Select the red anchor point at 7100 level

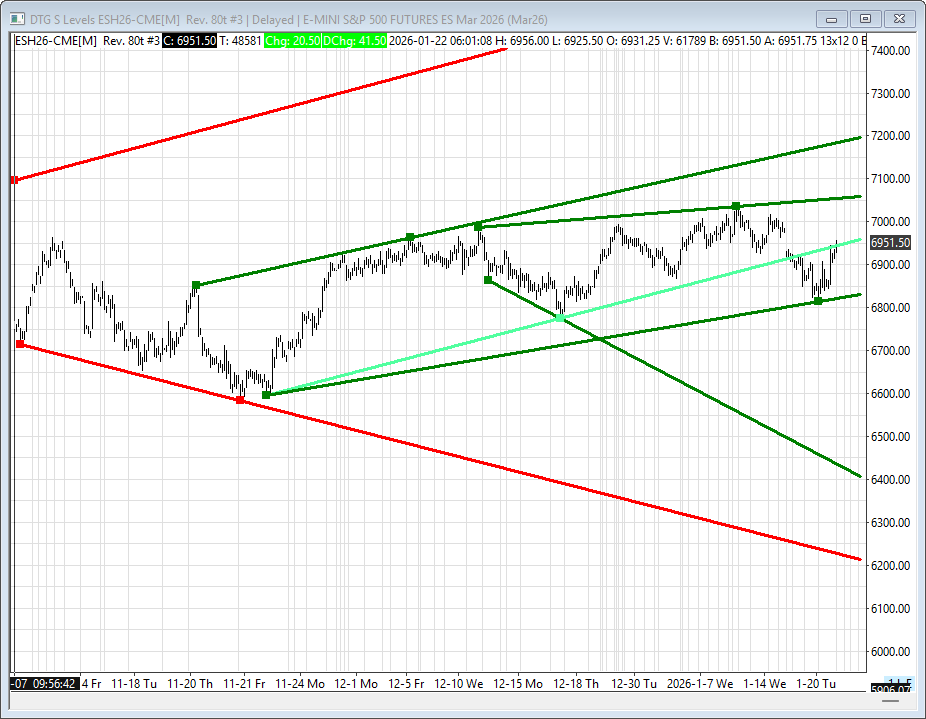pyautogui.click(x=14, y=180)
